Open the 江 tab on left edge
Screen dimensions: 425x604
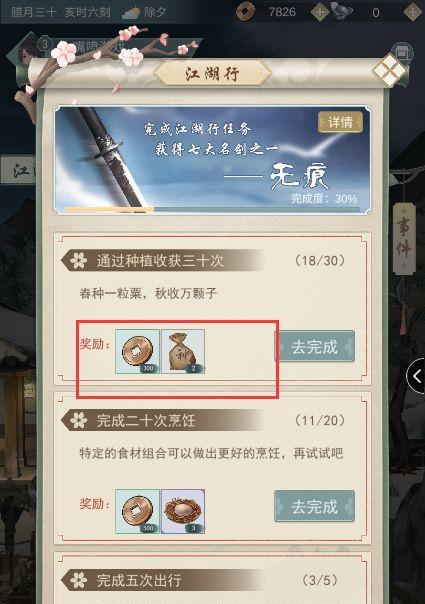tap(18, 169)
